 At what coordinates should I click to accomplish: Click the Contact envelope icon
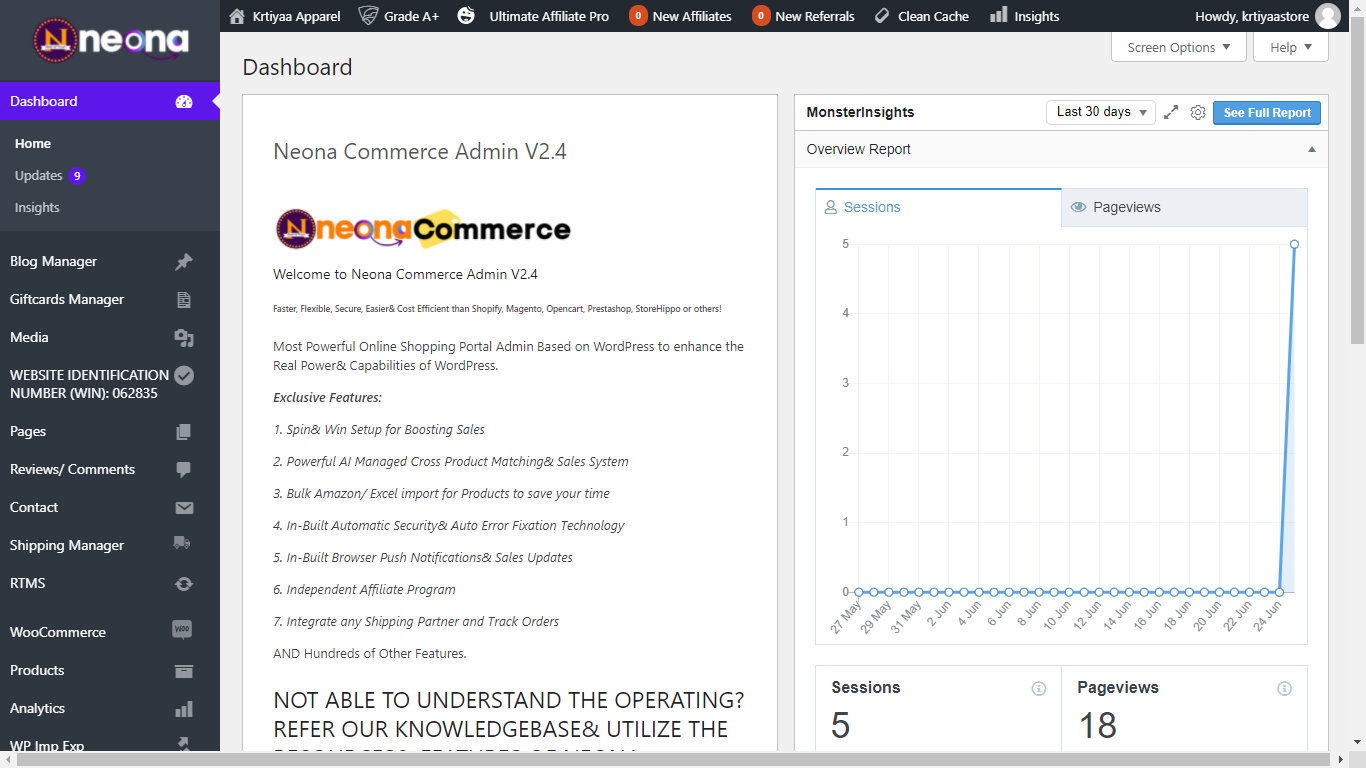tap(184, 507)
